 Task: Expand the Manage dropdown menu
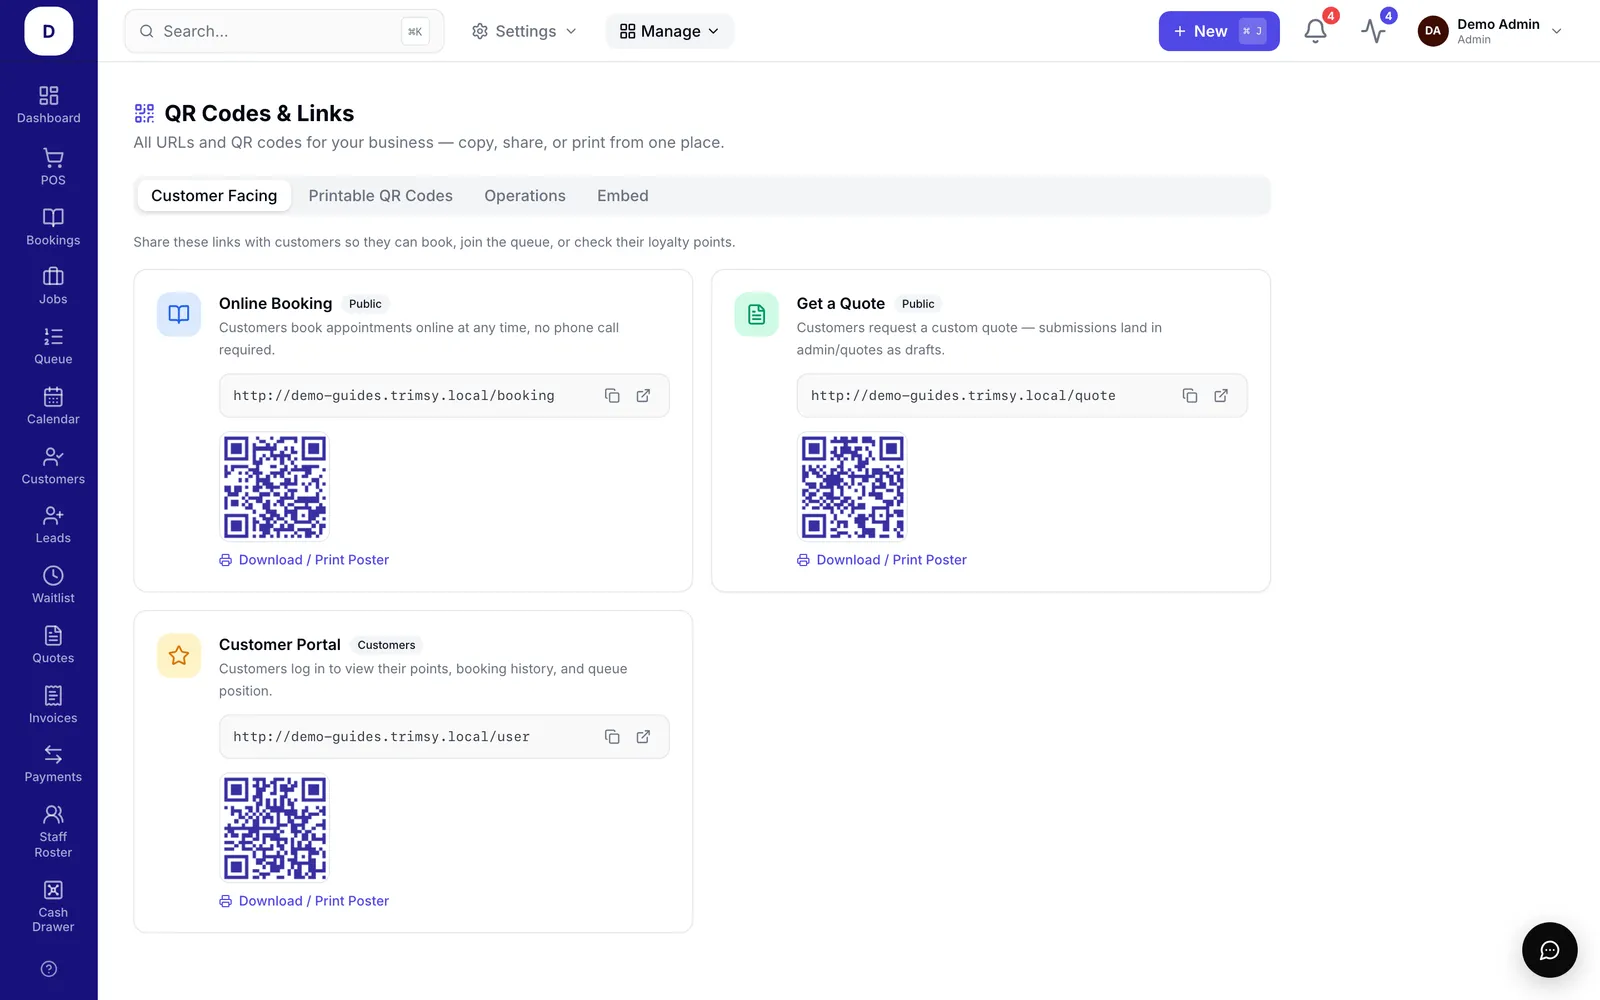click(x=669, y=31)
